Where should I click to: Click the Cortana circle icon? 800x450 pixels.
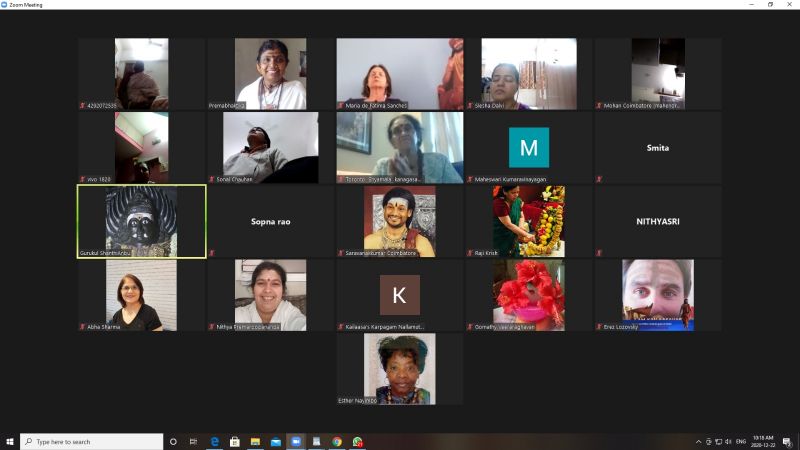173,441
